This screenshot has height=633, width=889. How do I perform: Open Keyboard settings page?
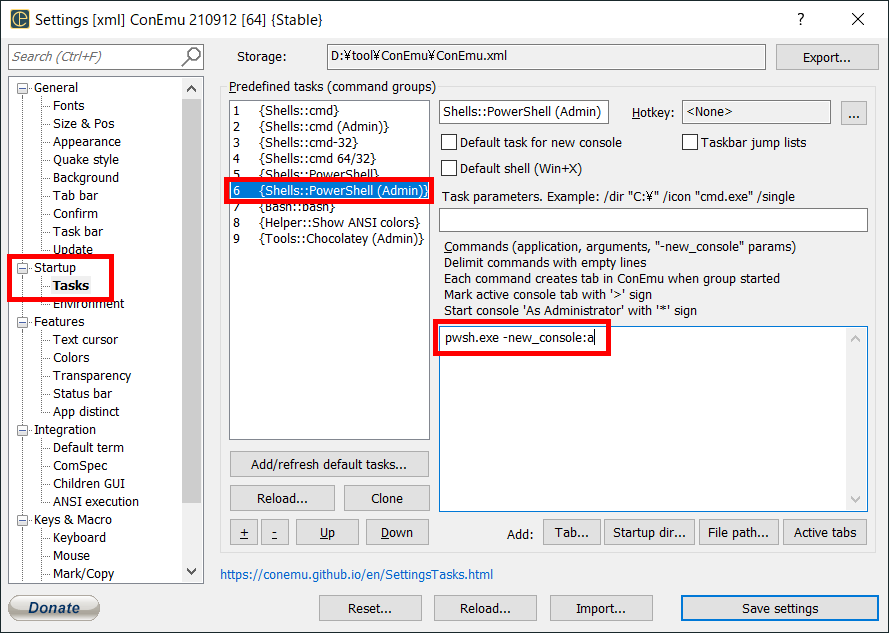pyautogui.click(x=79, y=538)
